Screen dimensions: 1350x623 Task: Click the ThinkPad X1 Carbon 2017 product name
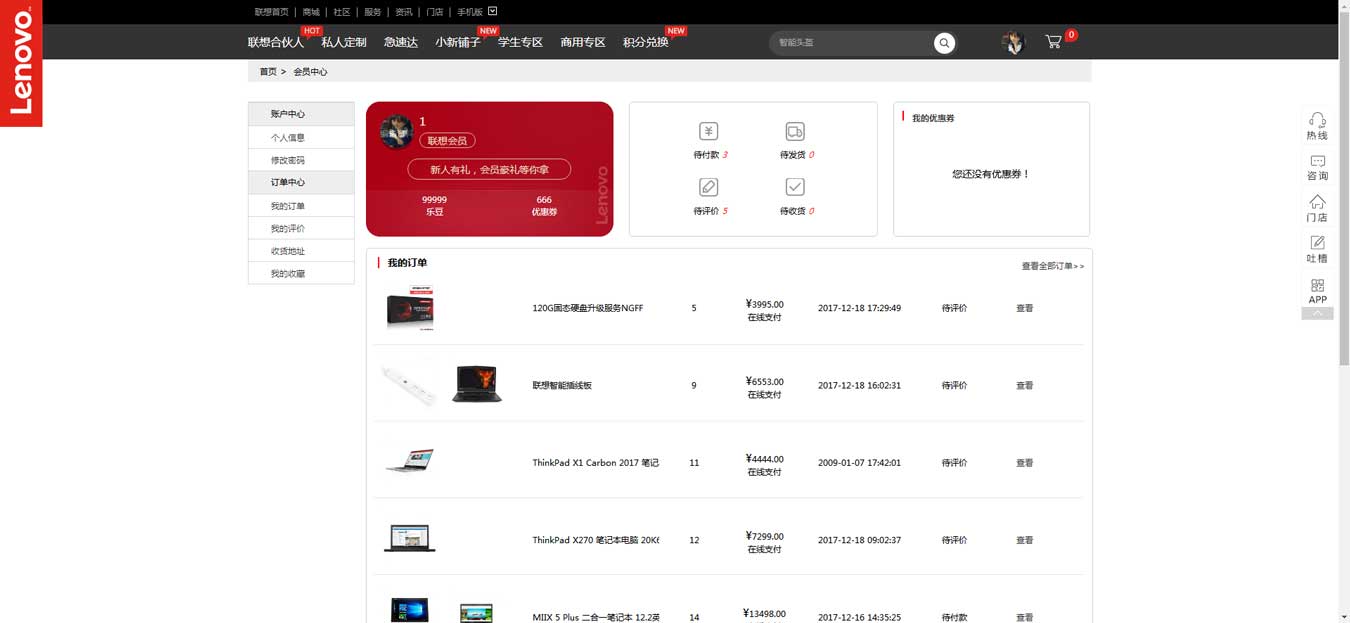pos(595,463)
